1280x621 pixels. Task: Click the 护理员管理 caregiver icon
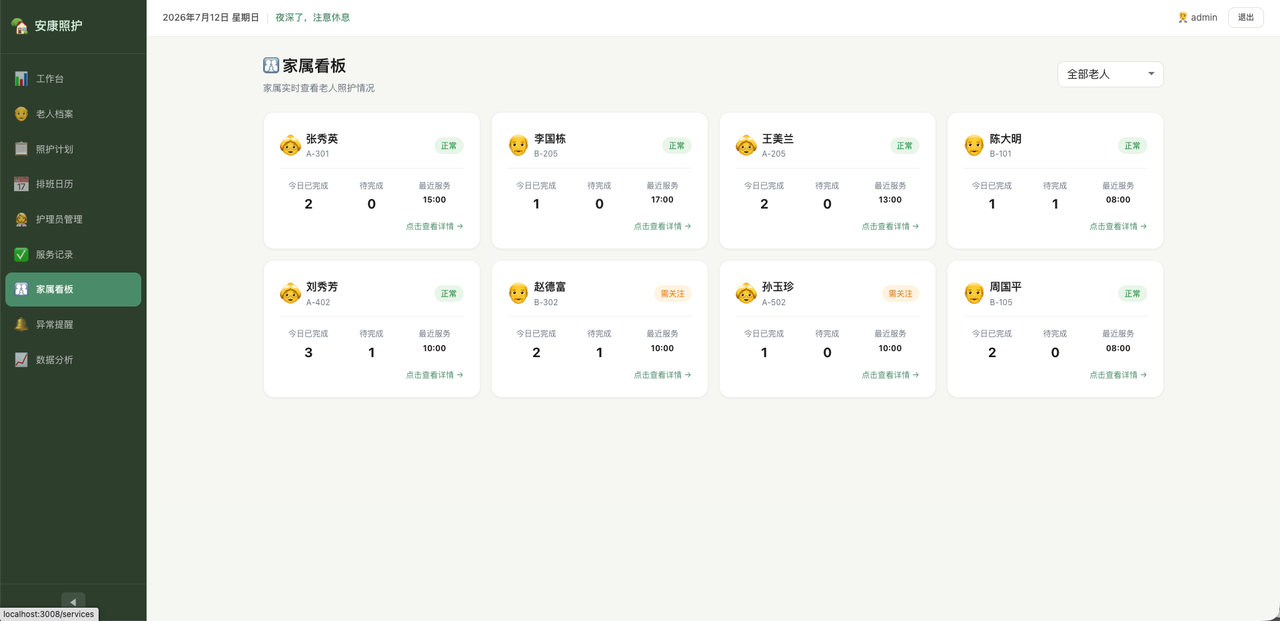tap(21, 219)
